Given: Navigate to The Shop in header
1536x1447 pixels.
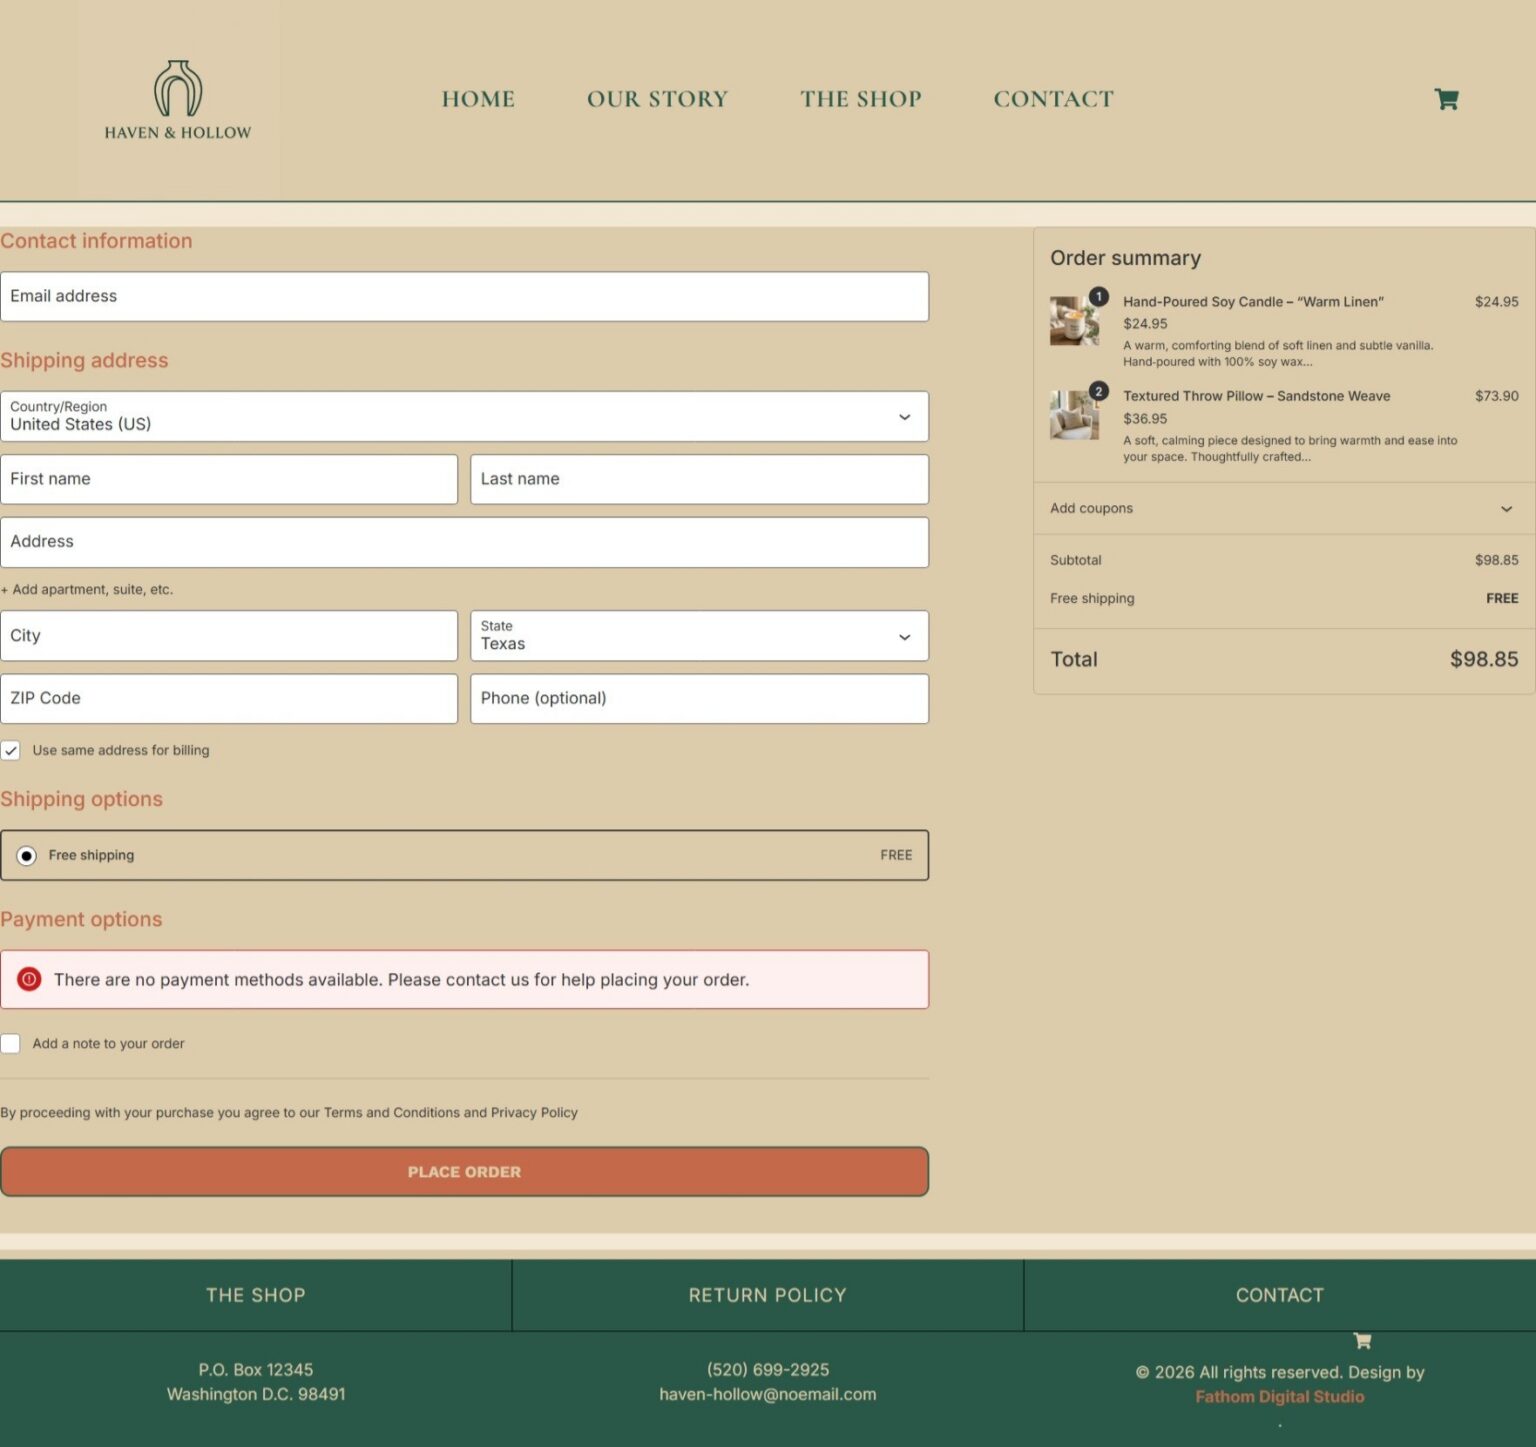Looking at the screenshot, I should point(861,99).
